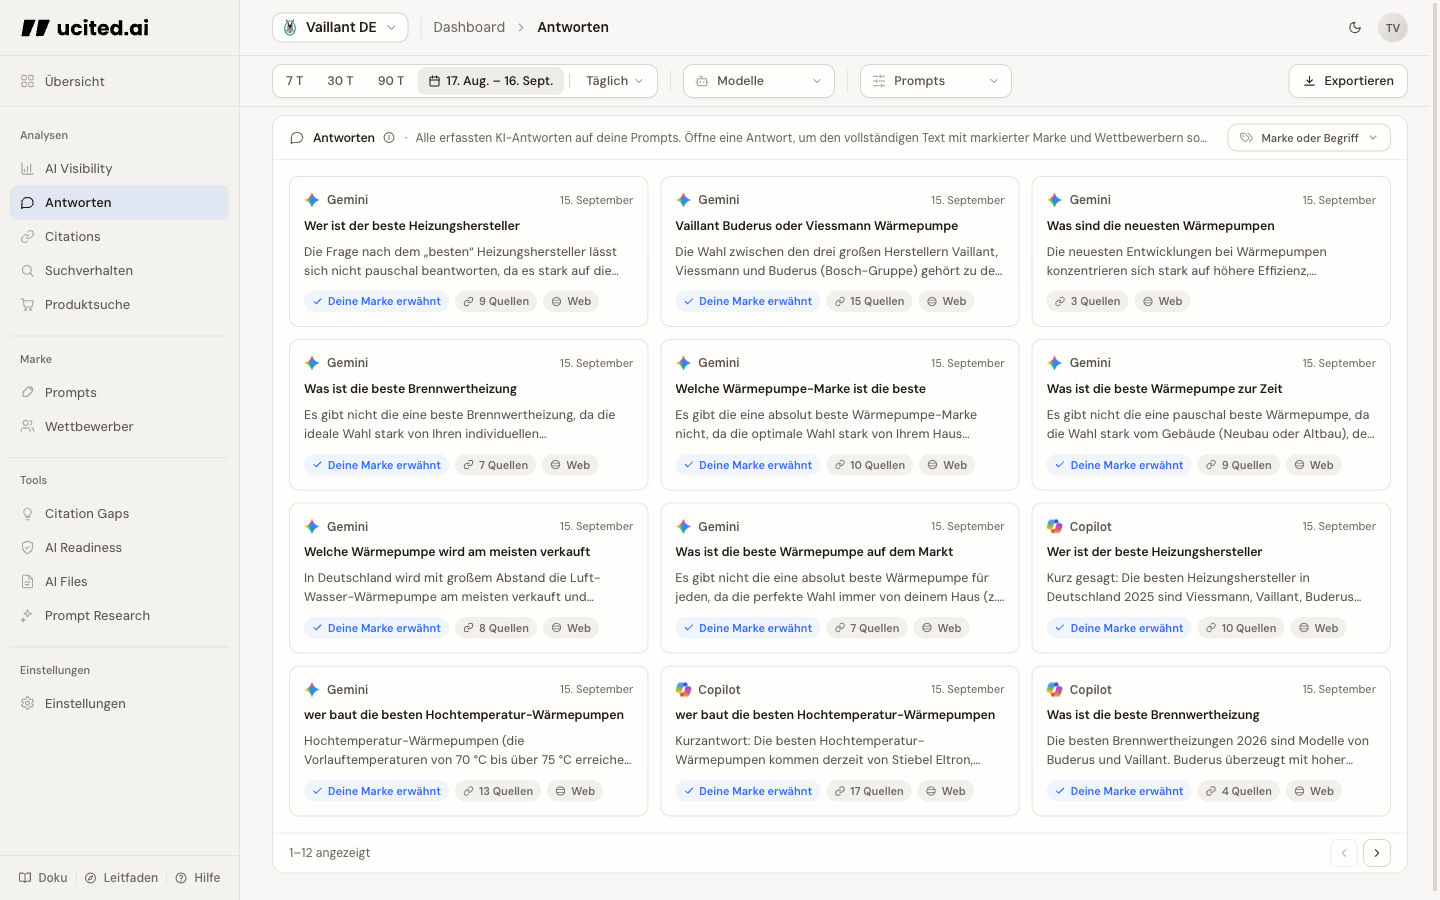This screenshot has width=1440, height=900.
Task: Open Wettbewerber page
Action: point(119,427)
